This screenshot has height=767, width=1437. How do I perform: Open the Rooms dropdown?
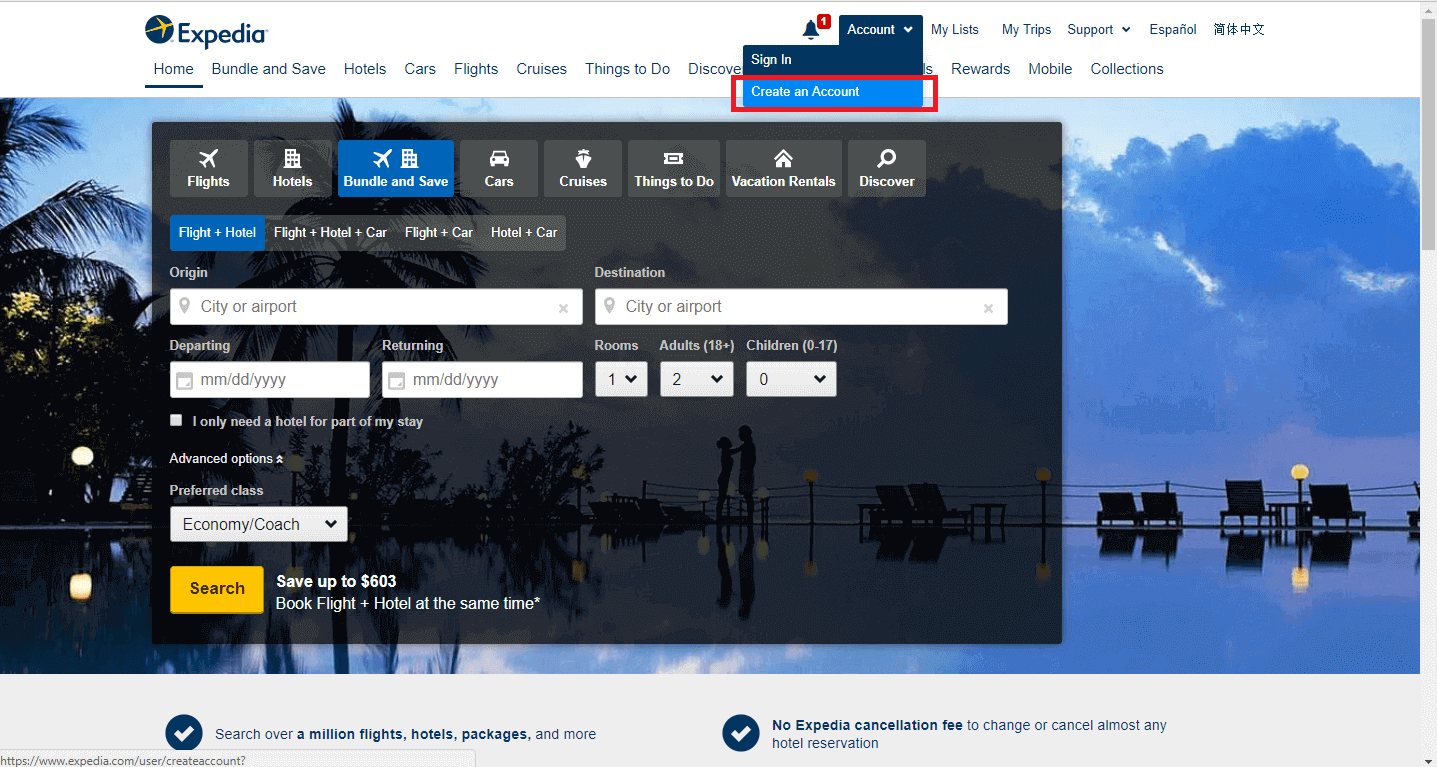(x=621, y=379)
